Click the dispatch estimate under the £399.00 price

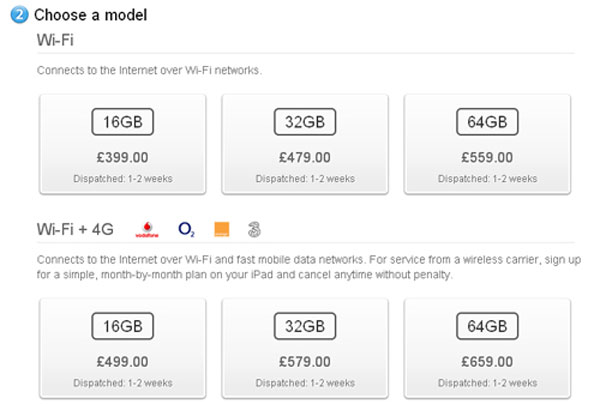coord(122,178)
